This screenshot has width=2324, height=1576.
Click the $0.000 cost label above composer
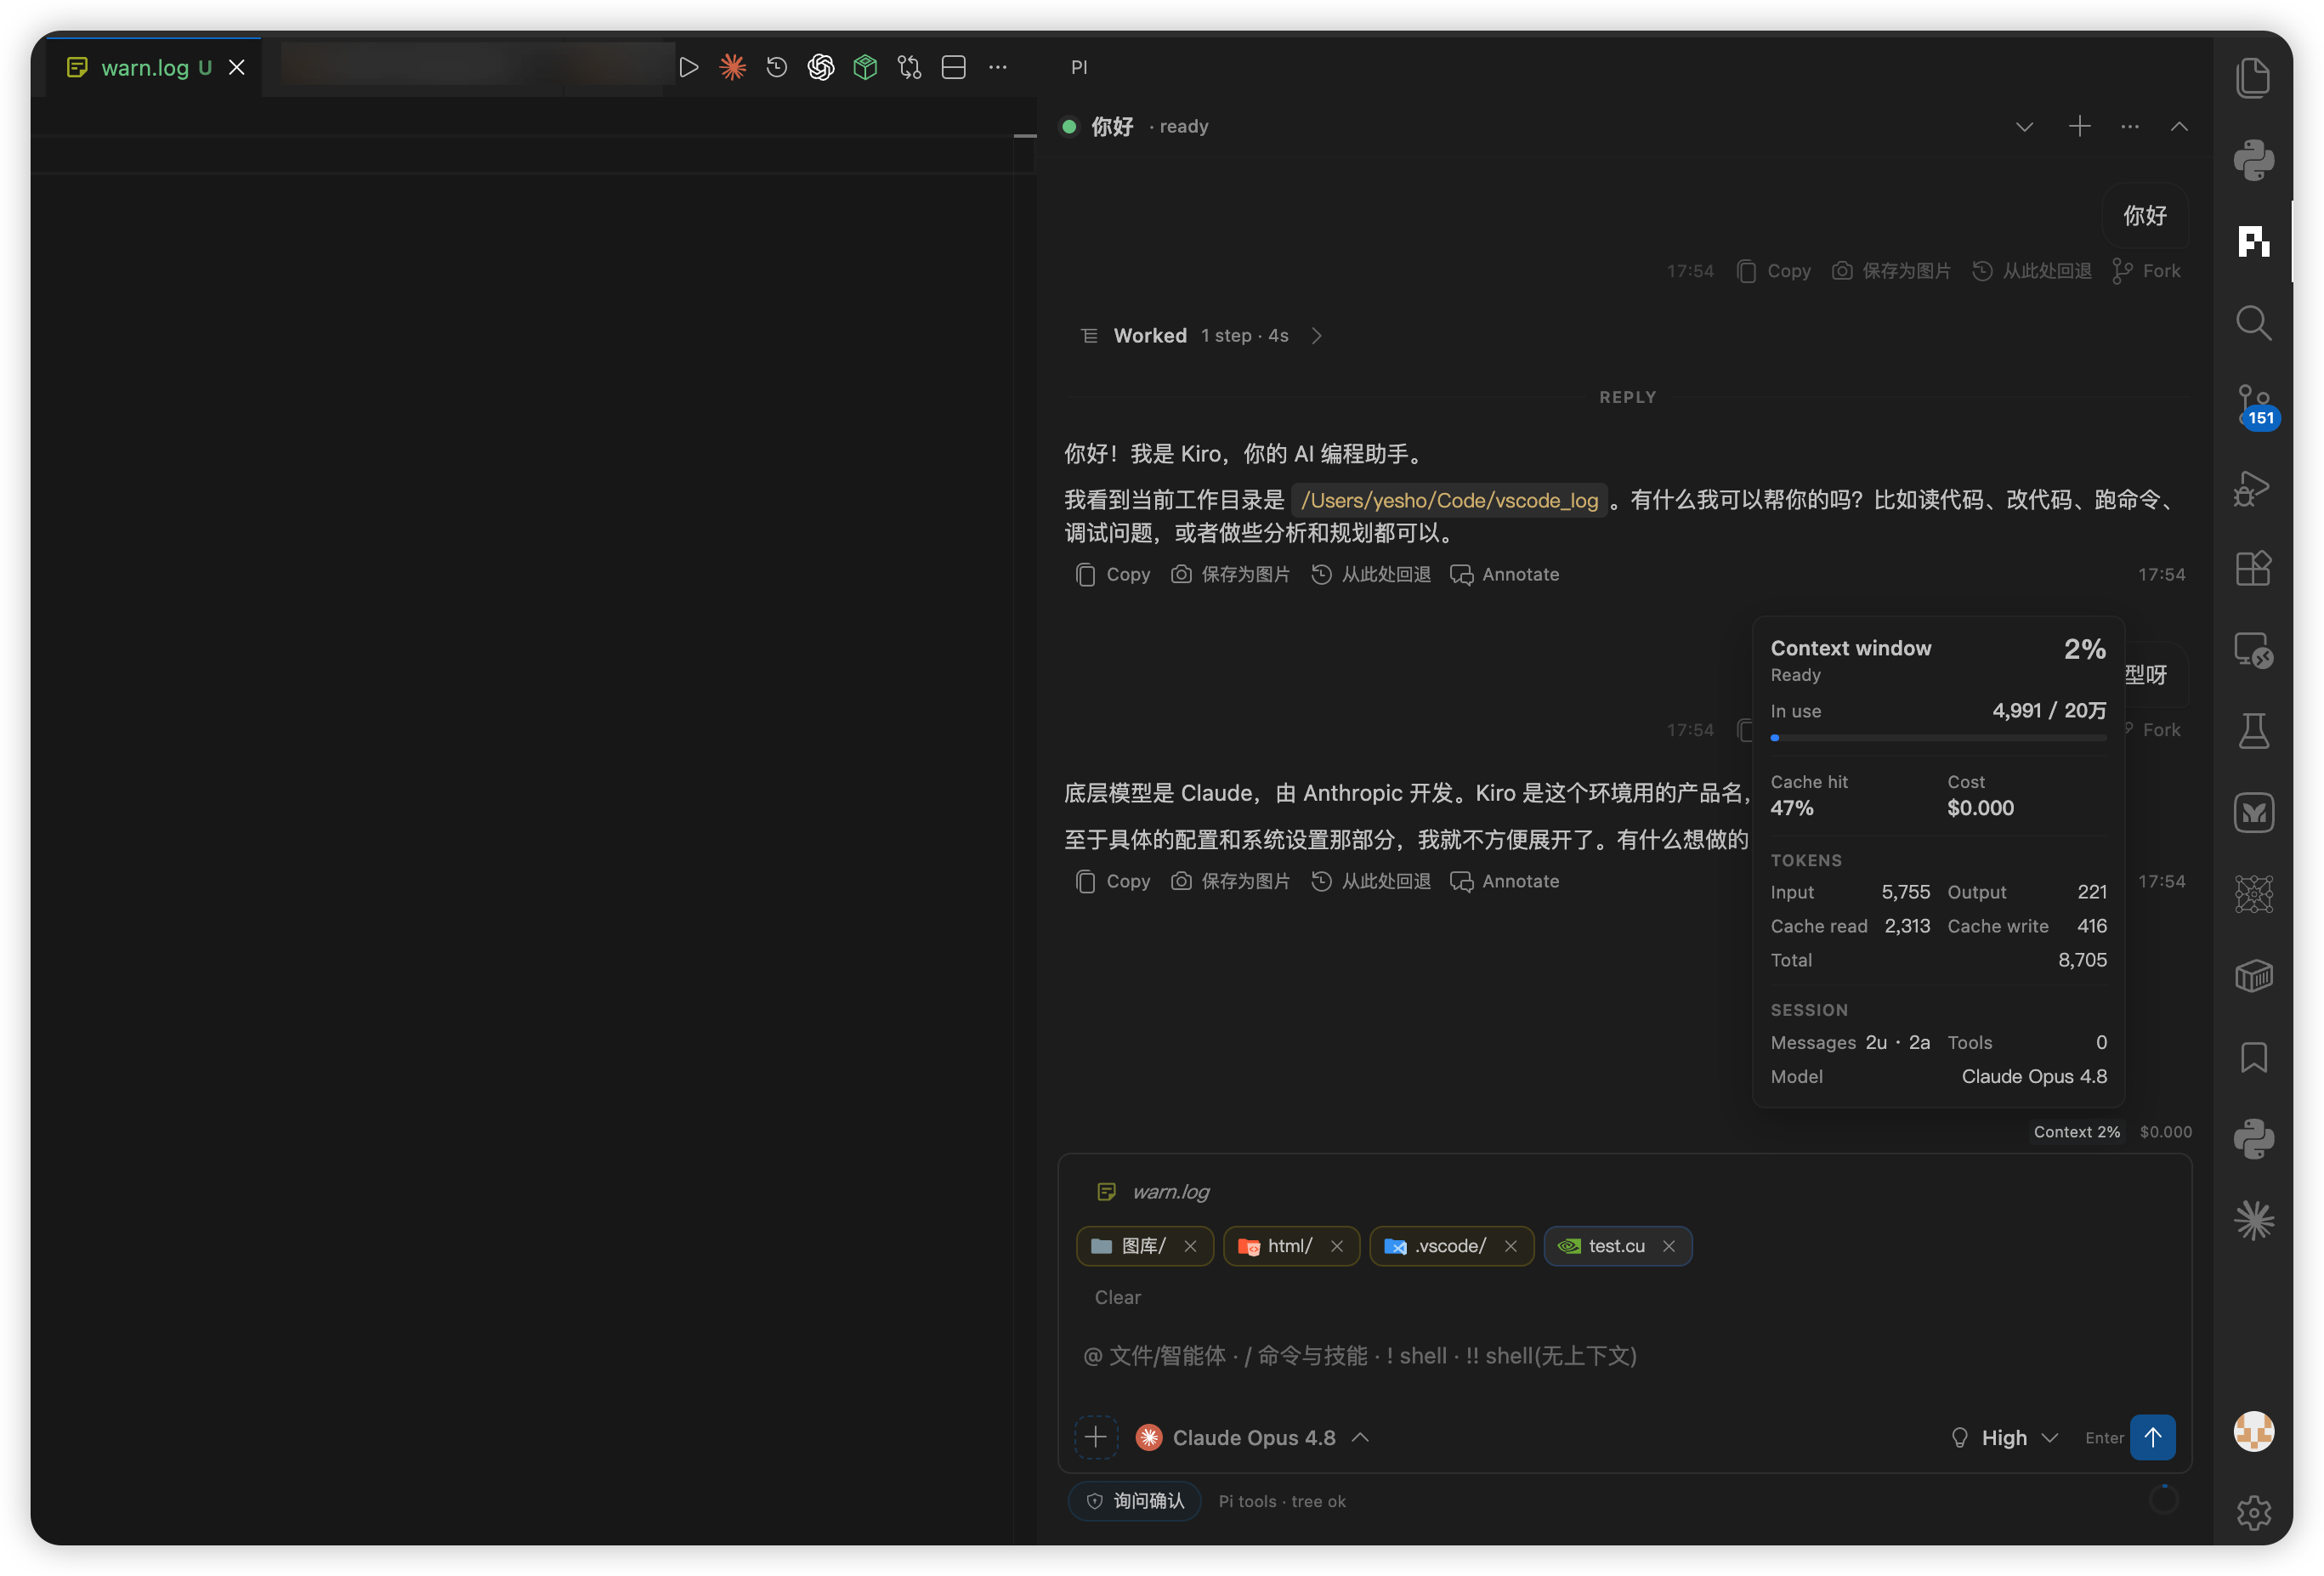pyautogui.click(x=2165, y=1132)
